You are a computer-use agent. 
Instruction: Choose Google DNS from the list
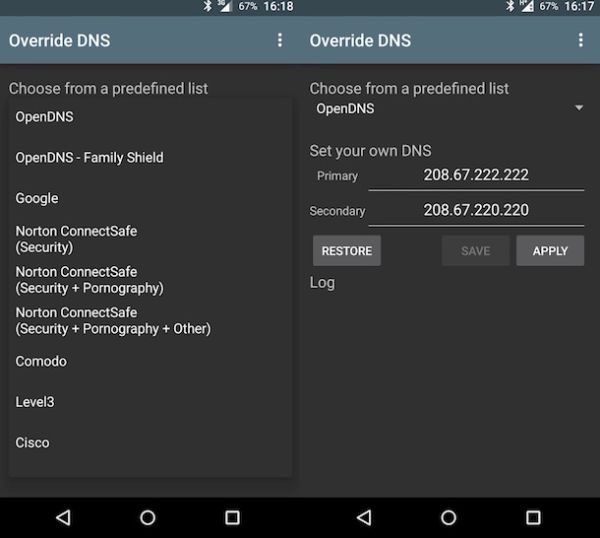tap(37, 198)
